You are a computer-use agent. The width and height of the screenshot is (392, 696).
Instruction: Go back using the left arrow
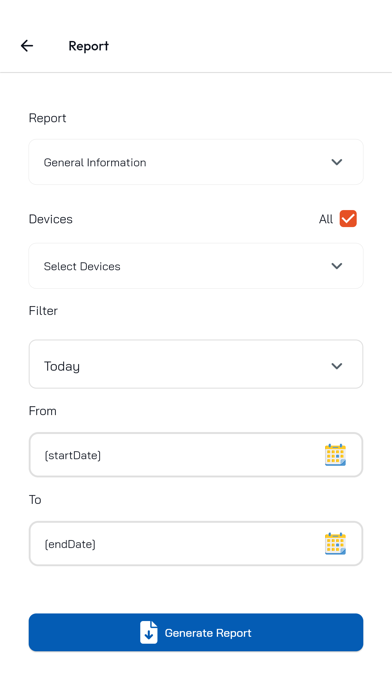tap(27, 46)
